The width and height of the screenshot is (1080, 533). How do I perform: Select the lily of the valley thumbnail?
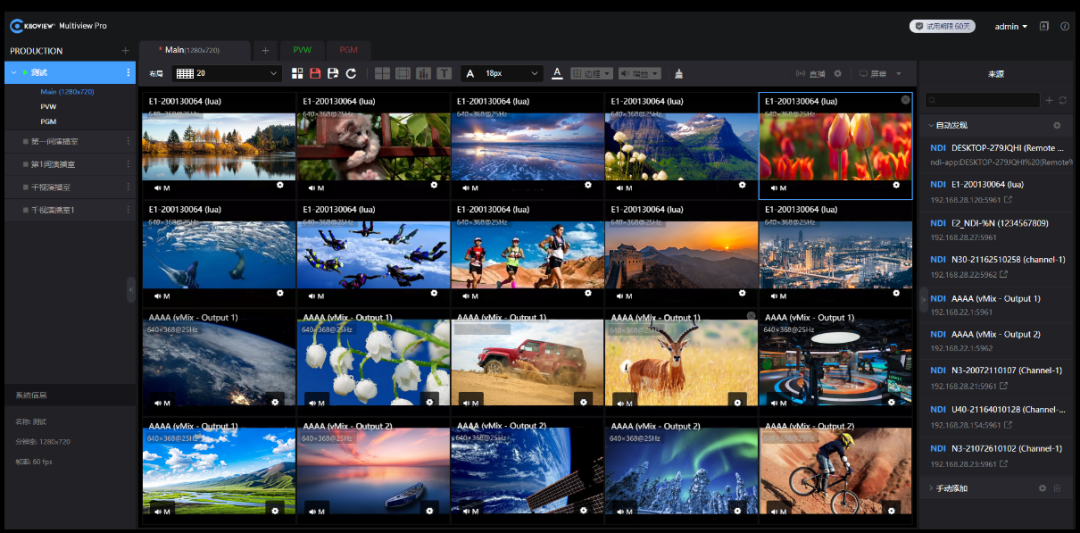coord(373,362)
